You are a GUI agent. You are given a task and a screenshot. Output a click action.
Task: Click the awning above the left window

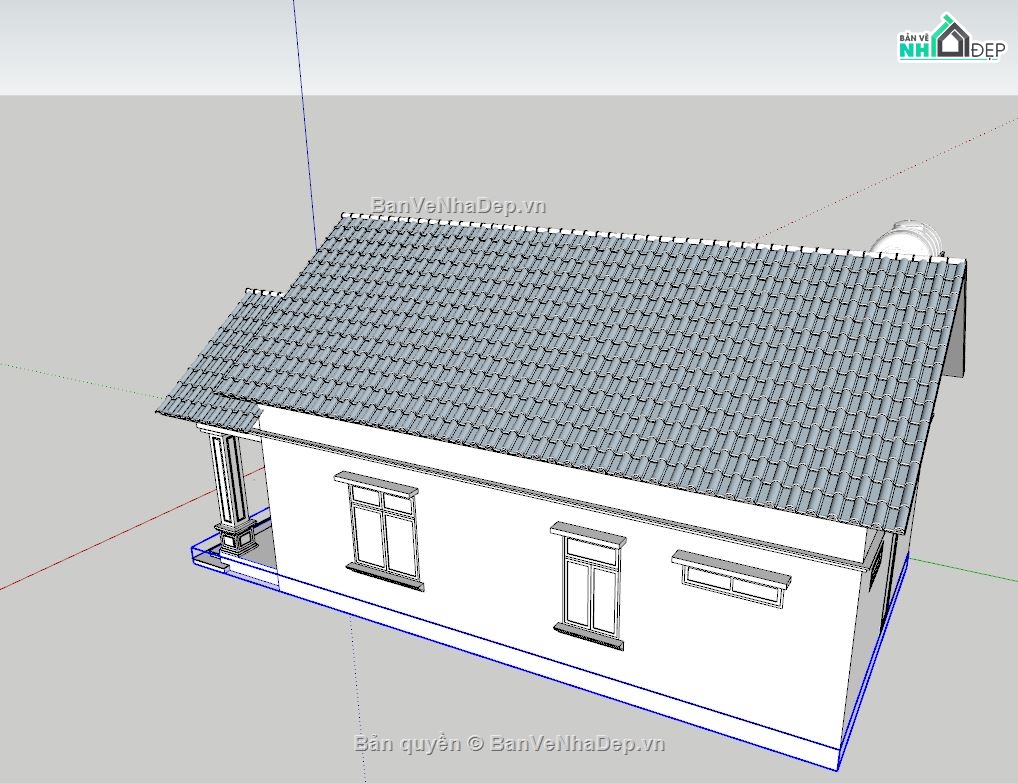coord(376,483)
